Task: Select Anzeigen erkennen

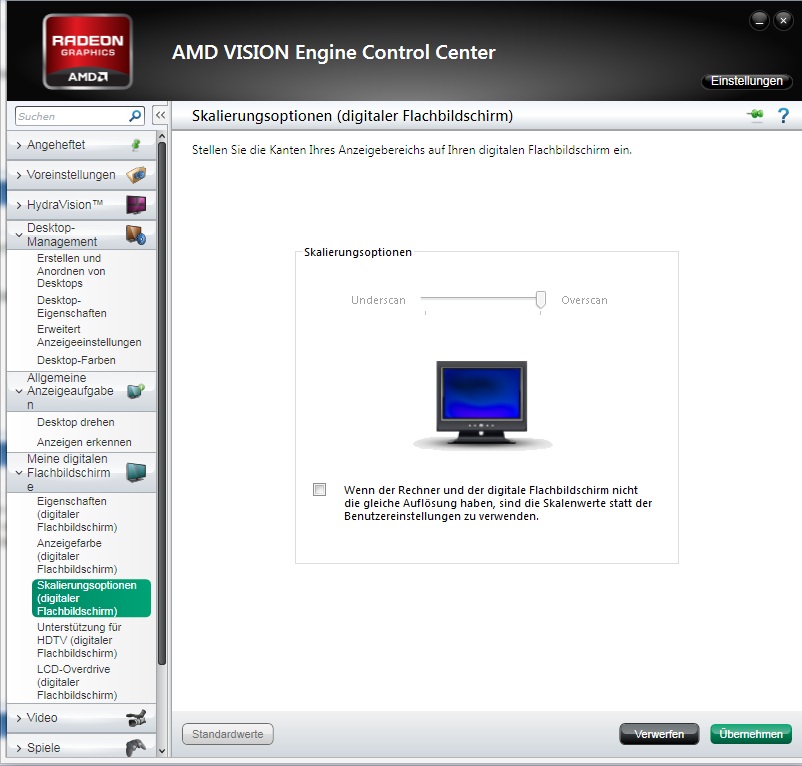Action: tap(84, 442)
